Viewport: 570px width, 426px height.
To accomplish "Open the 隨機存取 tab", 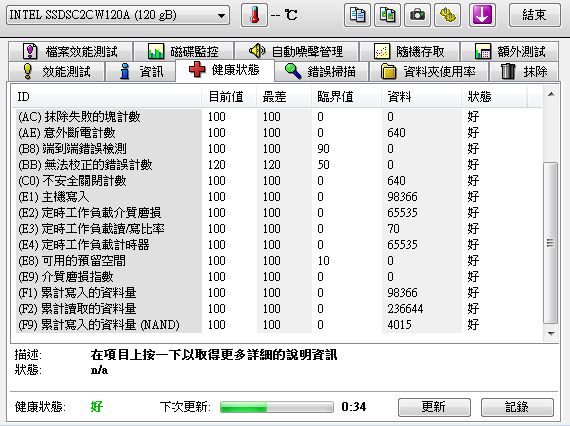I will click(409, 51).
